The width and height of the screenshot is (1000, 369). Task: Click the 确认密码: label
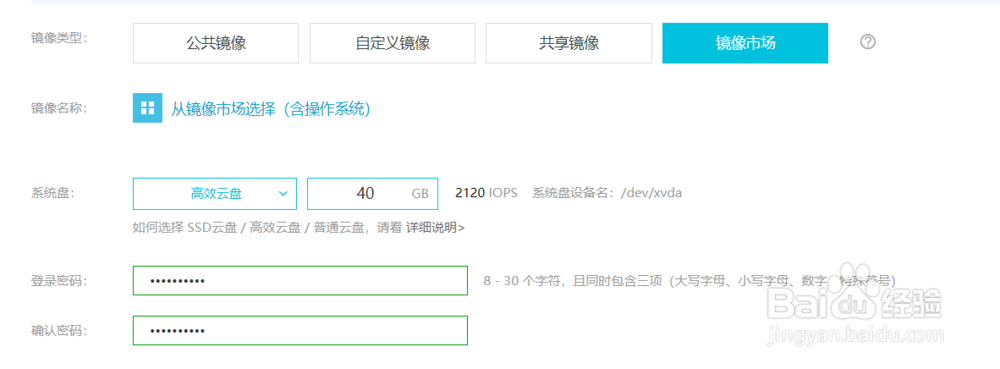pos(59,330)
